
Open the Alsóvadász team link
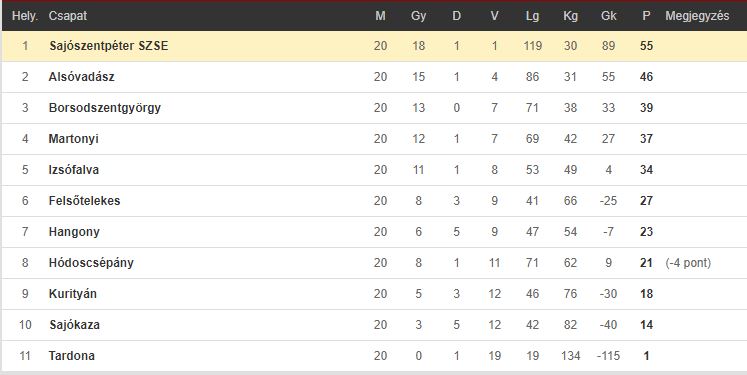tap(81, 77)
